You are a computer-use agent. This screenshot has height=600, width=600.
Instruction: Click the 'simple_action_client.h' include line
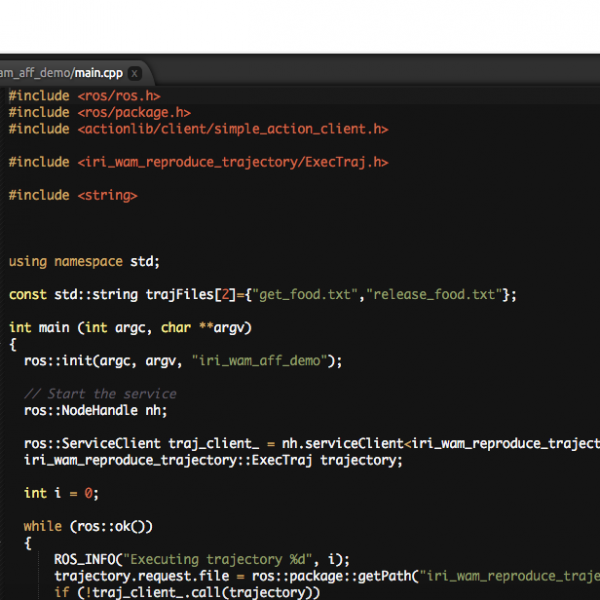(x=199, y=129)
